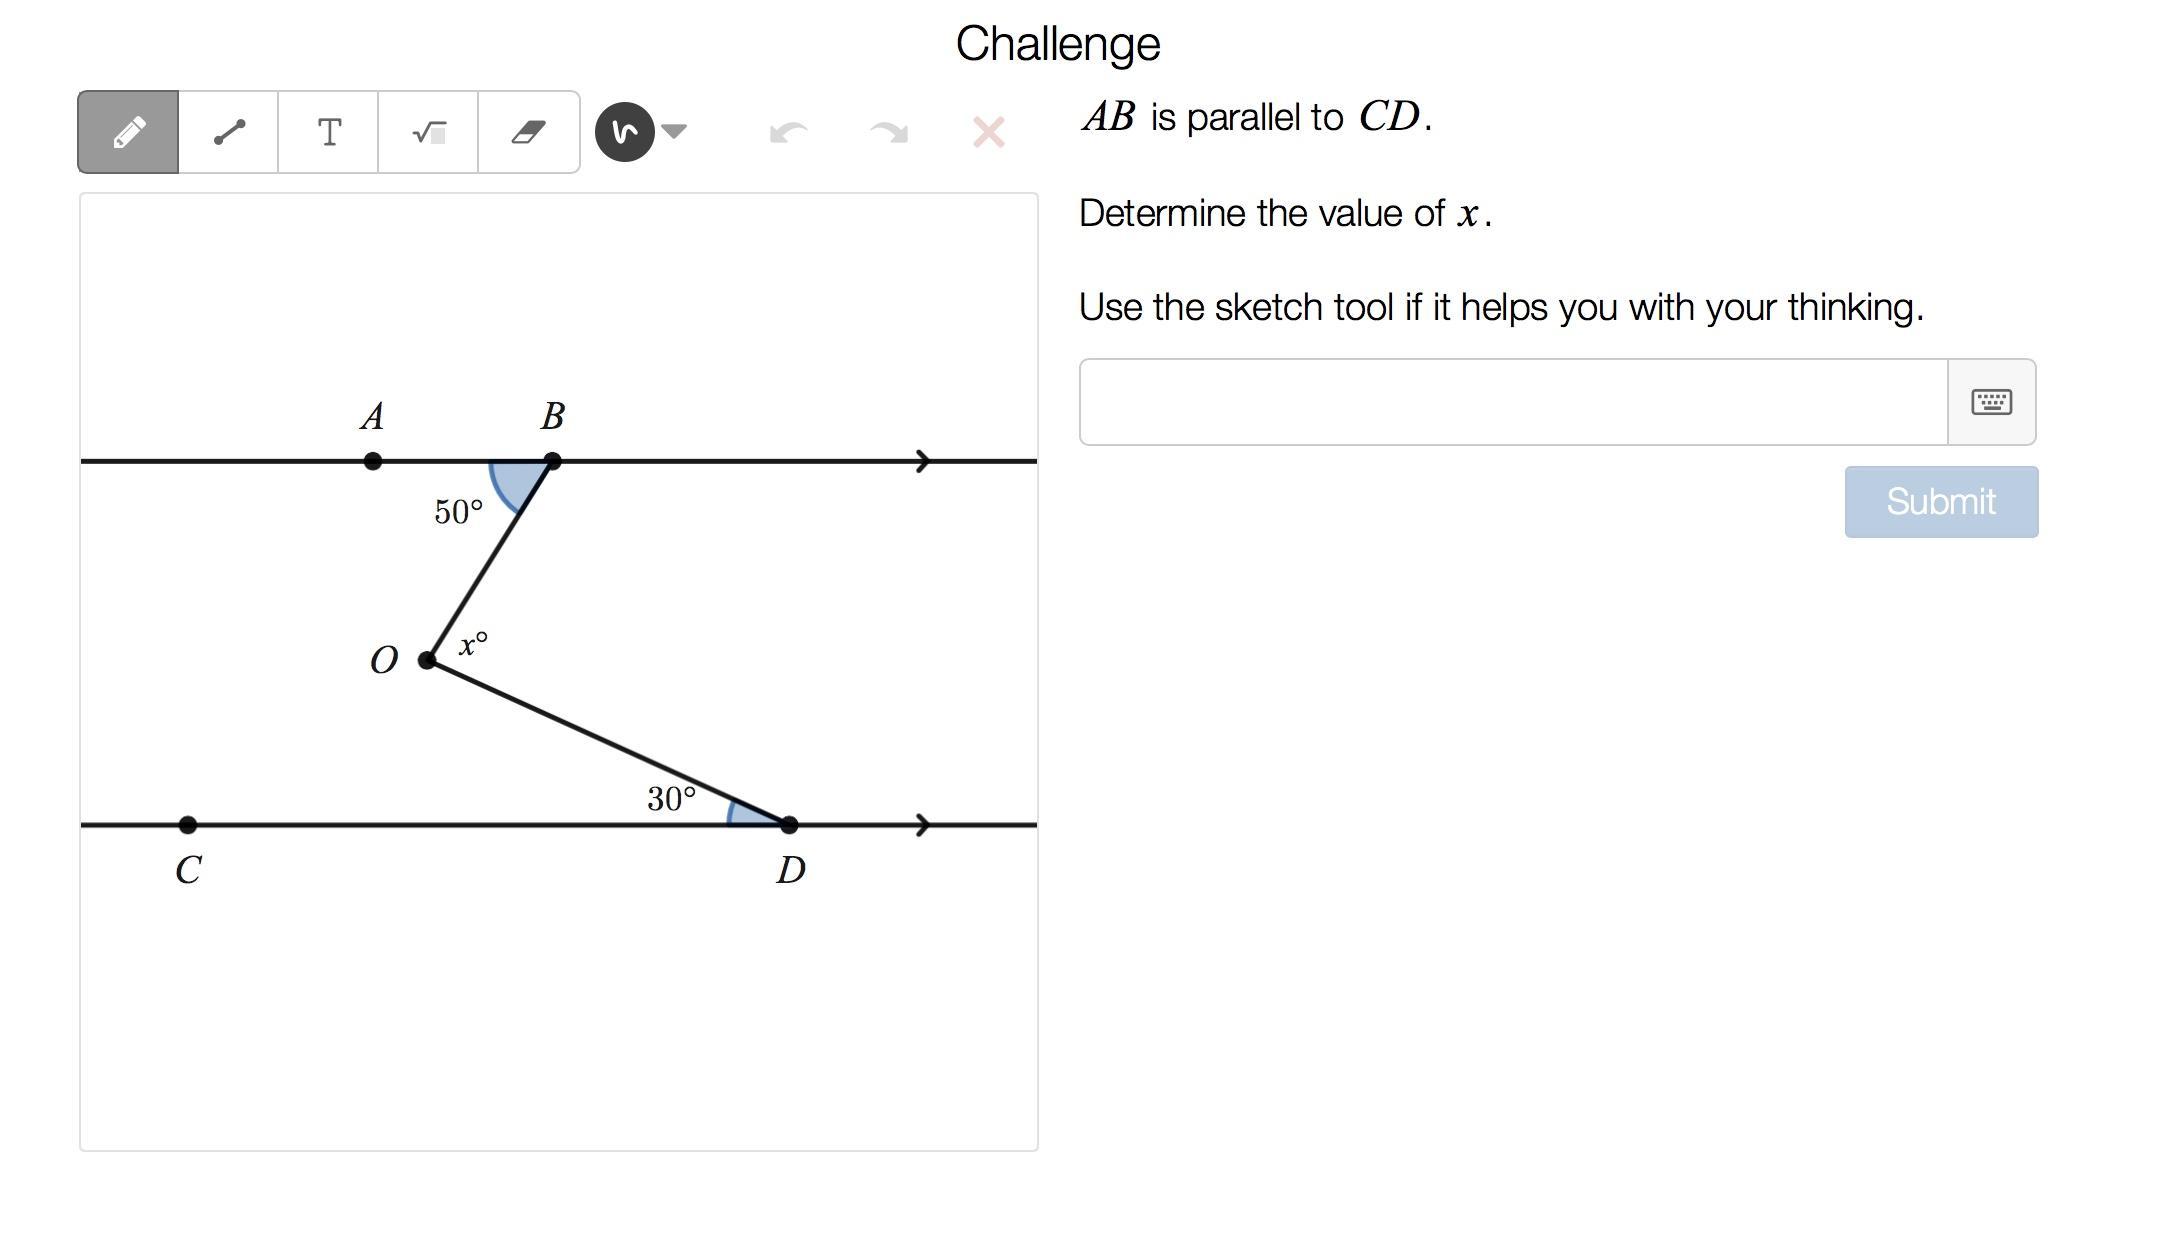Click the x° angle label near O
This screenshot has height=1240, width=2158.
pyautogui.click(x=473, y=644)
